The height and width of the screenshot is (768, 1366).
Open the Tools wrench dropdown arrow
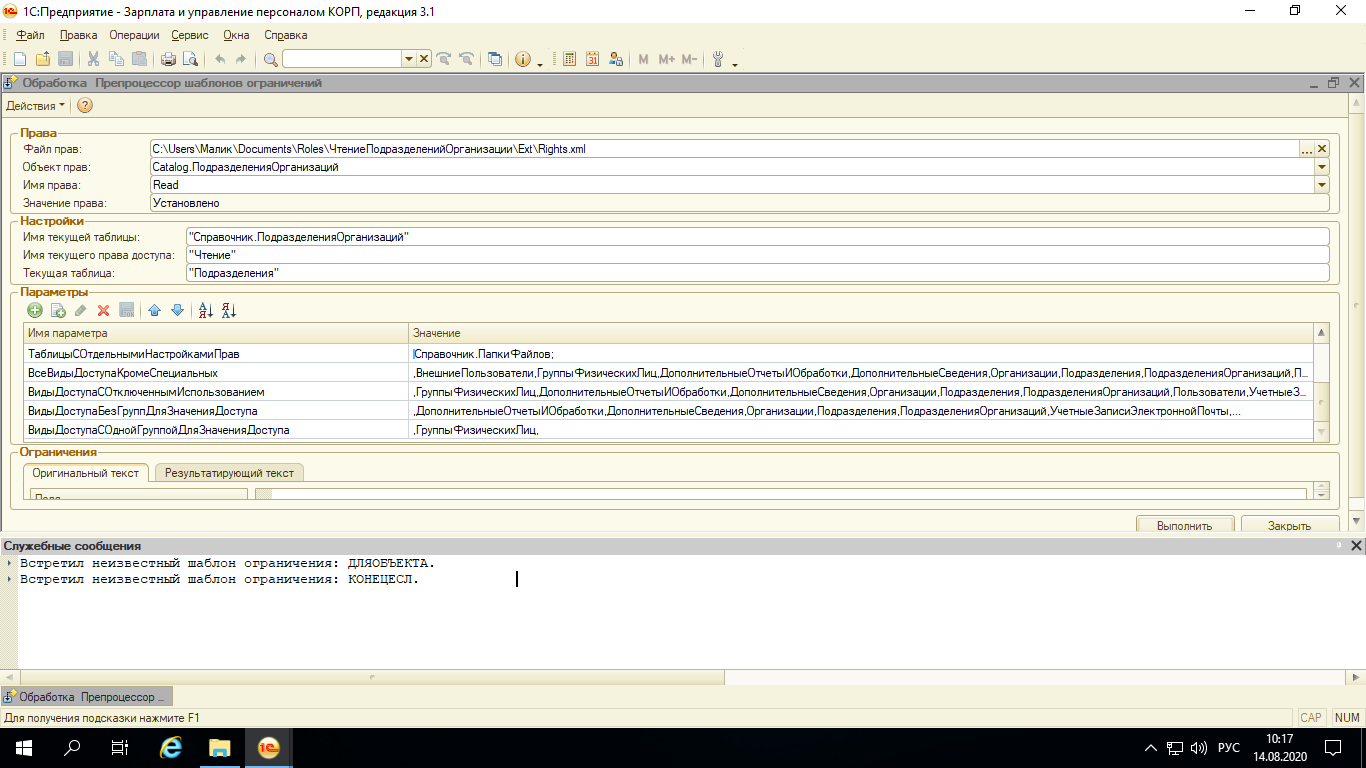[735, 63]
